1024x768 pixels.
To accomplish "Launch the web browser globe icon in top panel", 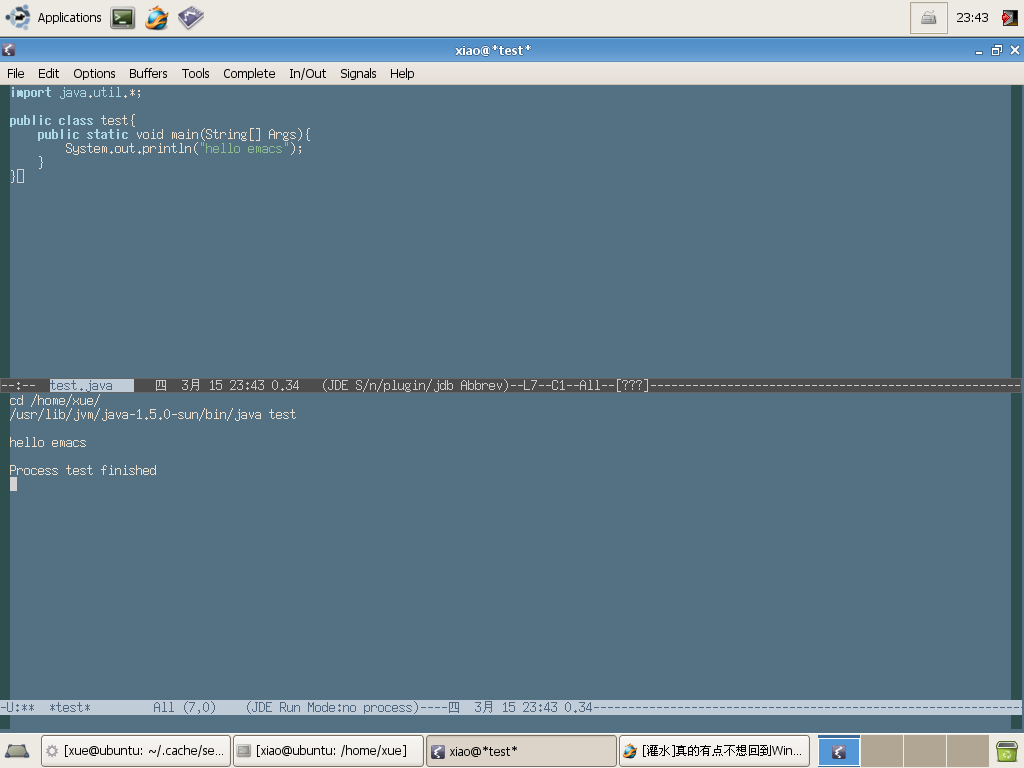I will click(x=157, y=18).
